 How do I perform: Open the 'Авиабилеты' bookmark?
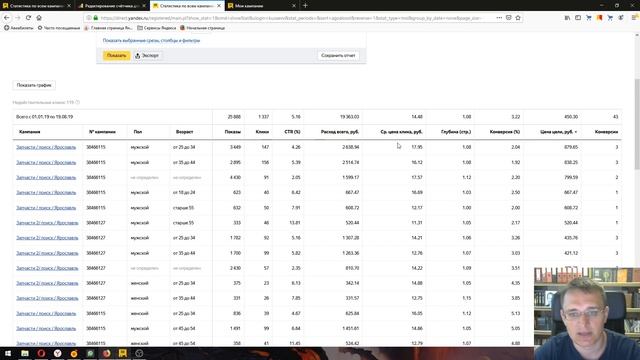[x=19, y=28]
